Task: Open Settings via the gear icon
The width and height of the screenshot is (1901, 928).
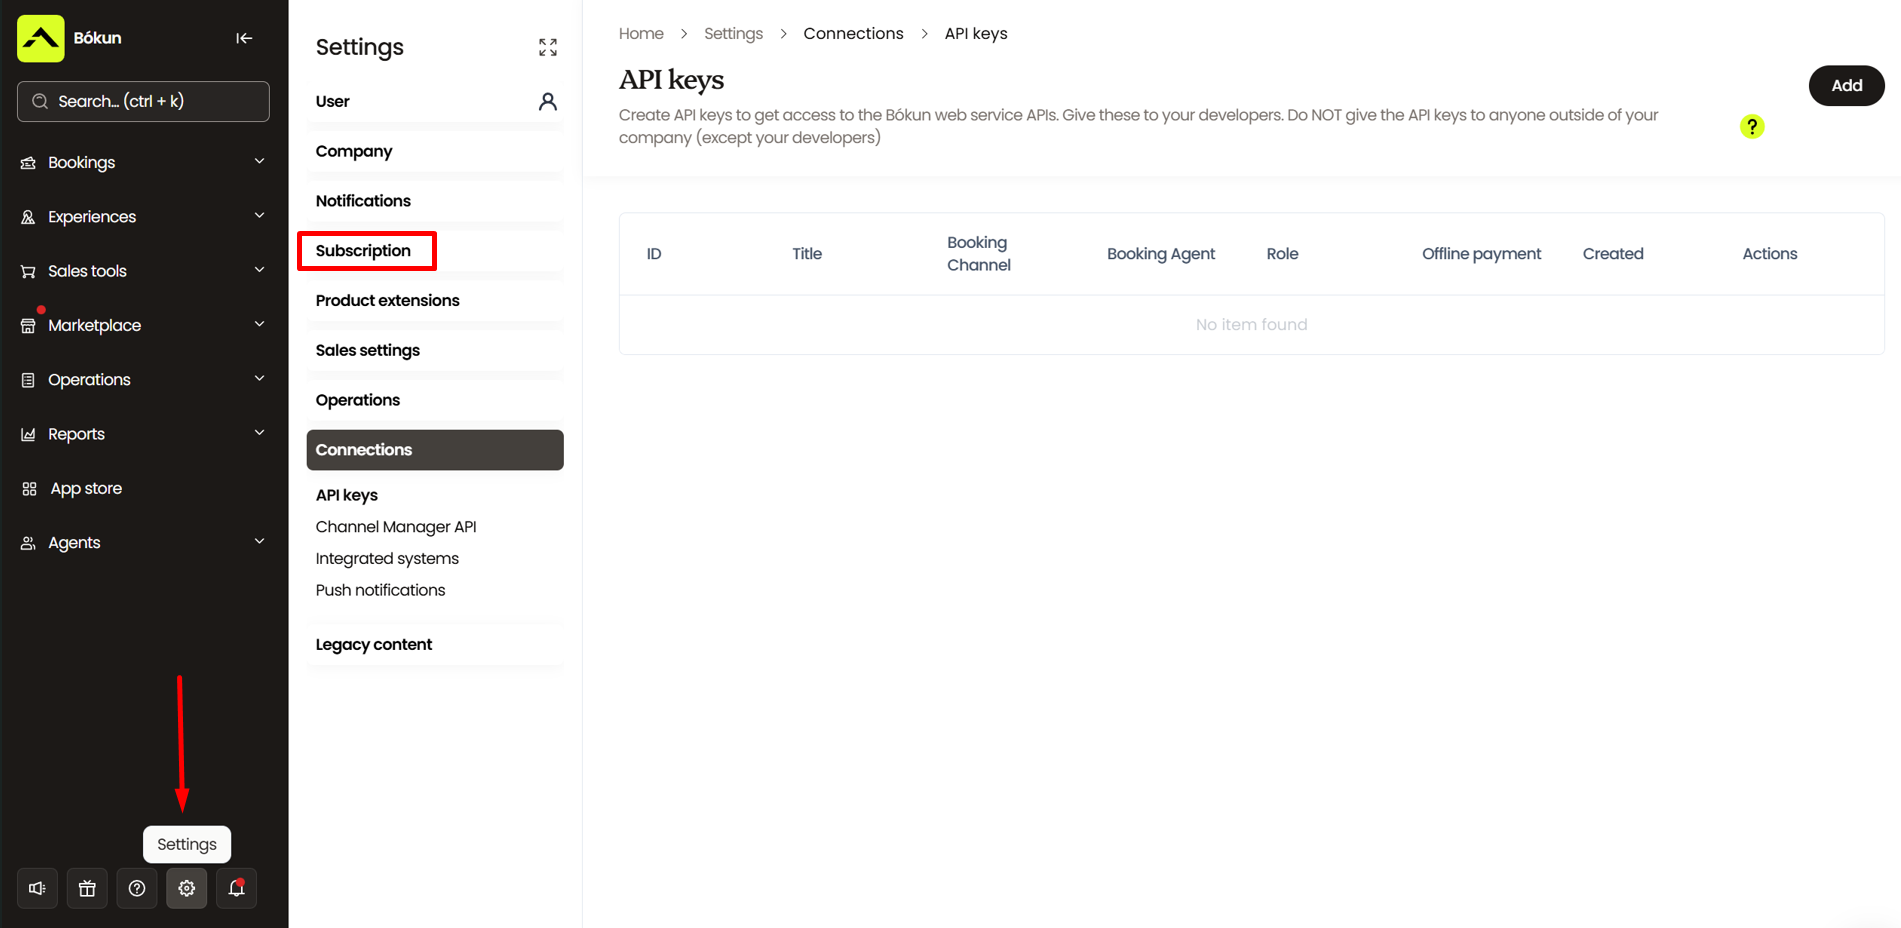Action: tap(187, 888)
